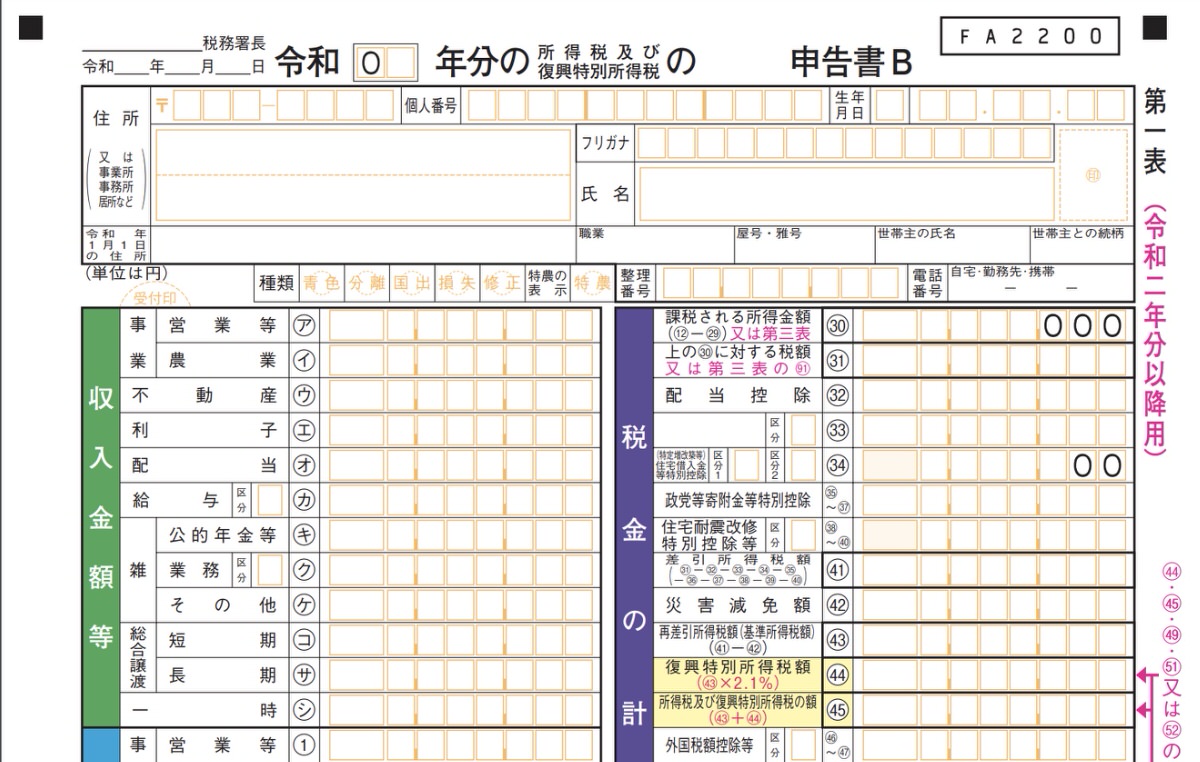Click the 屋号・雅号 field
This screenshot has height=762, width=1200.
click(804, 244)
